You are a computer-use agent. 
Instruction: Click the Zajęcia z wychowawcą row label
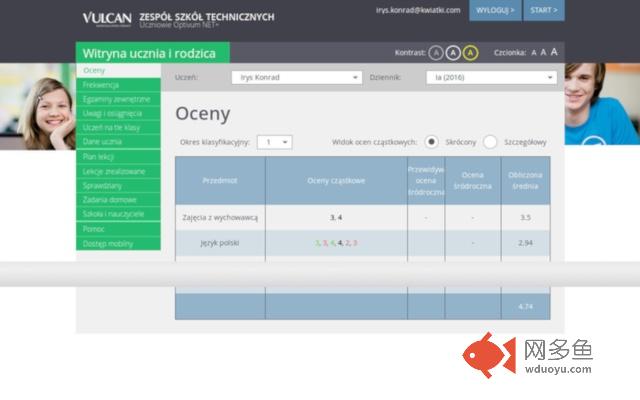pyautogui.click(x=220, y=218)
